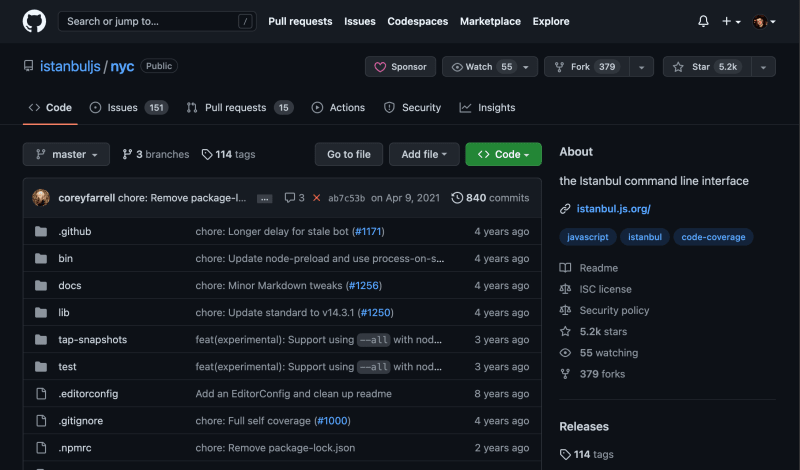The width and height of the screenshot is (800, 470).
Task: Star the nyc repository
Action: 707,67
